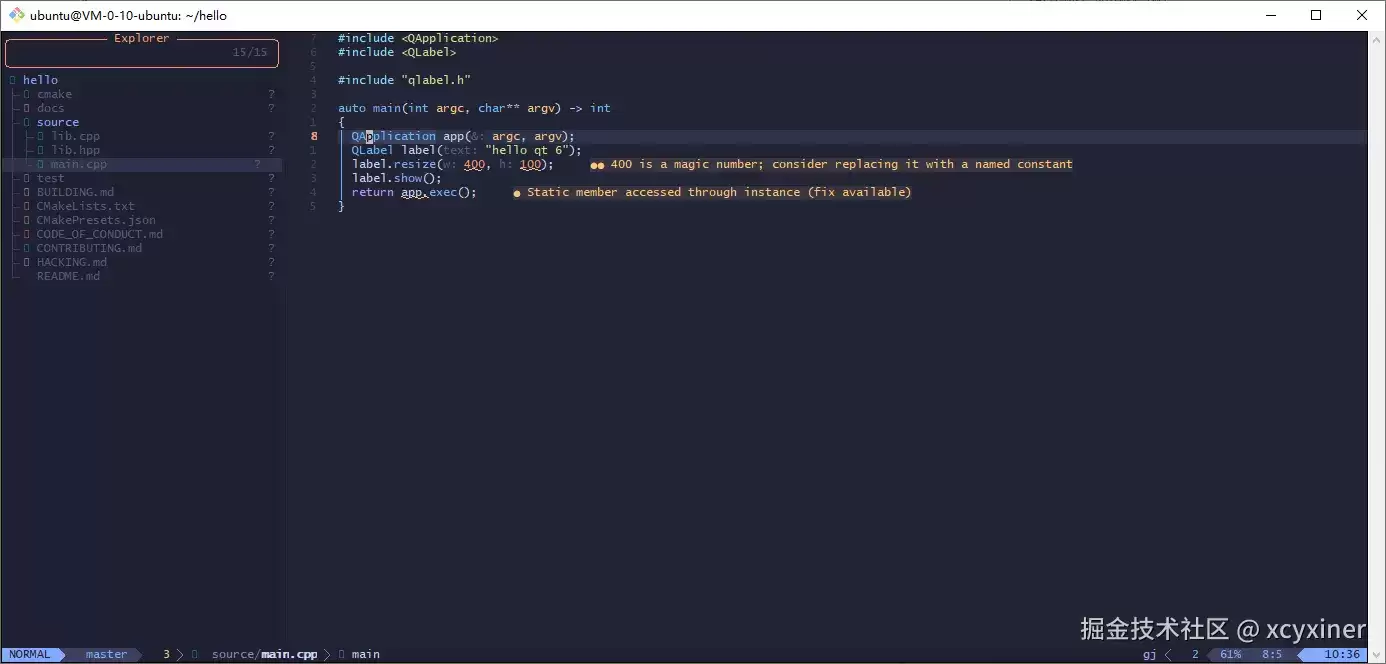This screenshot has height=664, width=1386.
Task: Click the terminal app icon in title bar
Action: pos(16,15)
